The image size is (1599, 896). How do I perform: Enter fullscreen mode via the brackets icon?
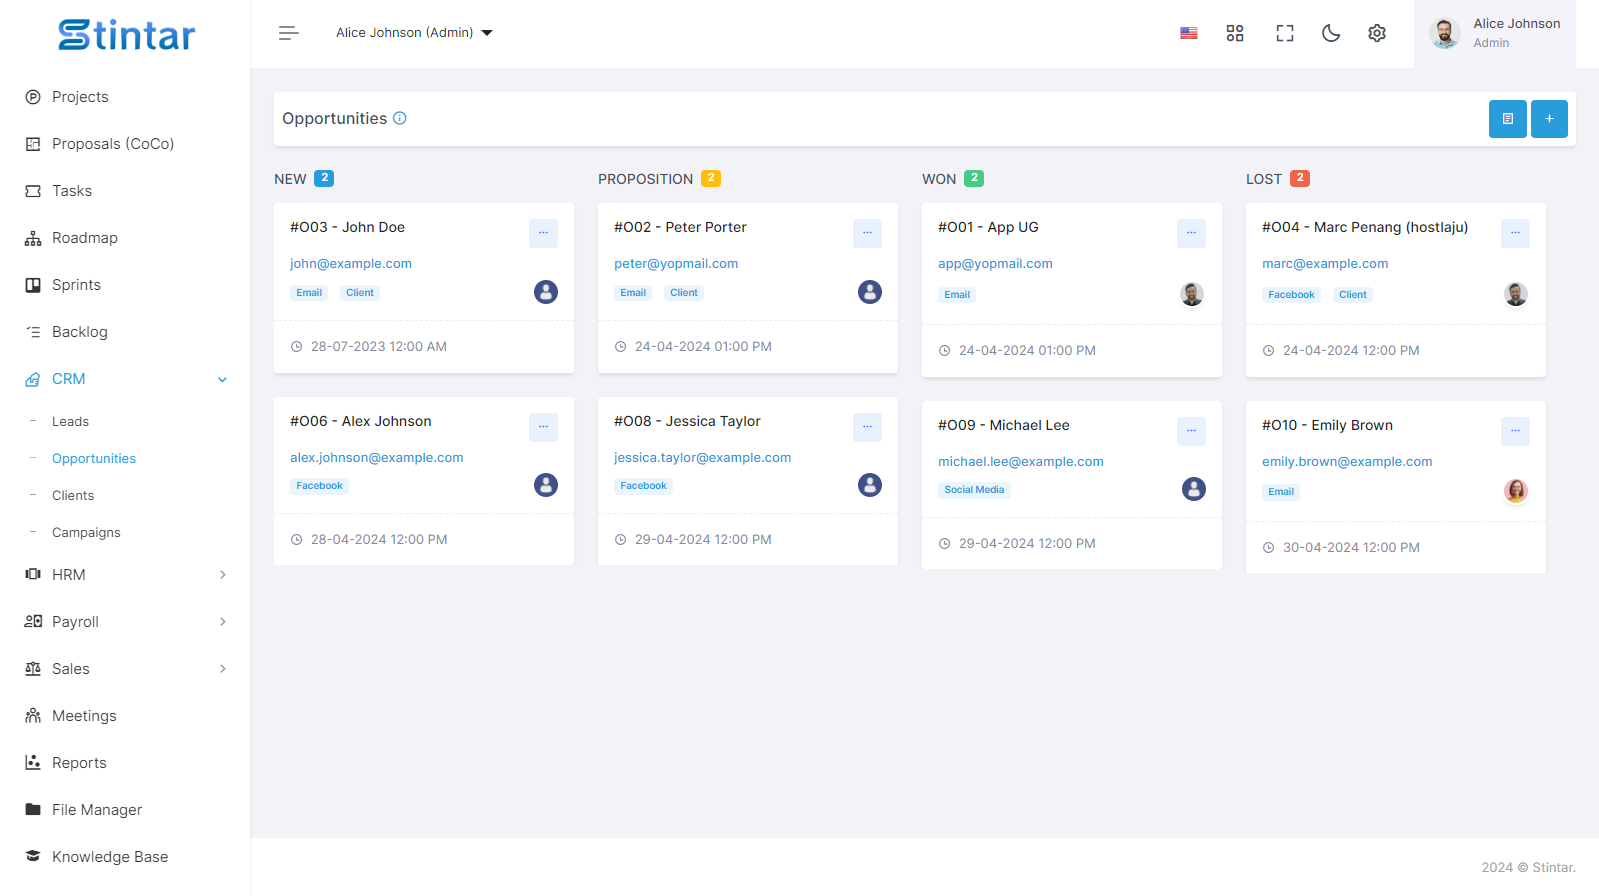[1285, 33]
